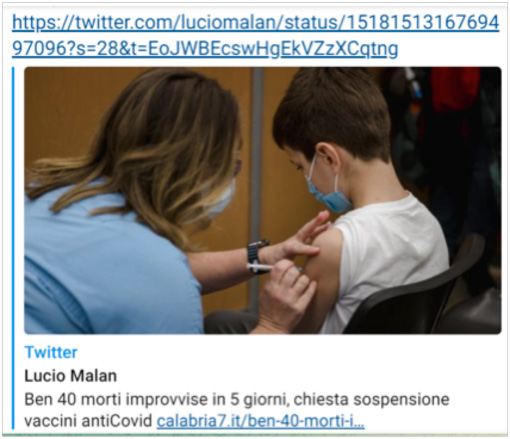Select the Lucio Malan preview title
Screen dimensions: 510x439
pos(70,376)
